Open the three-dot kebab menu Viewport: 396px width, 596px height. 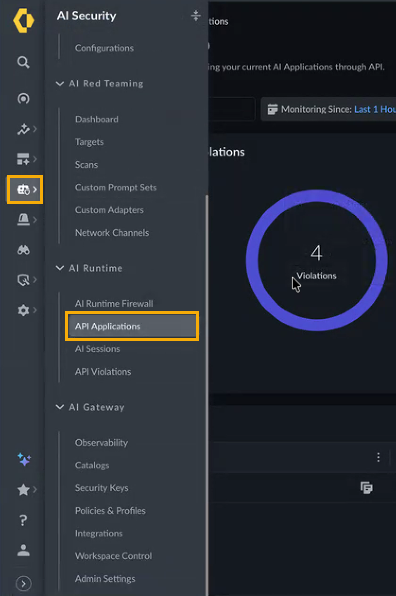point(378,457)
